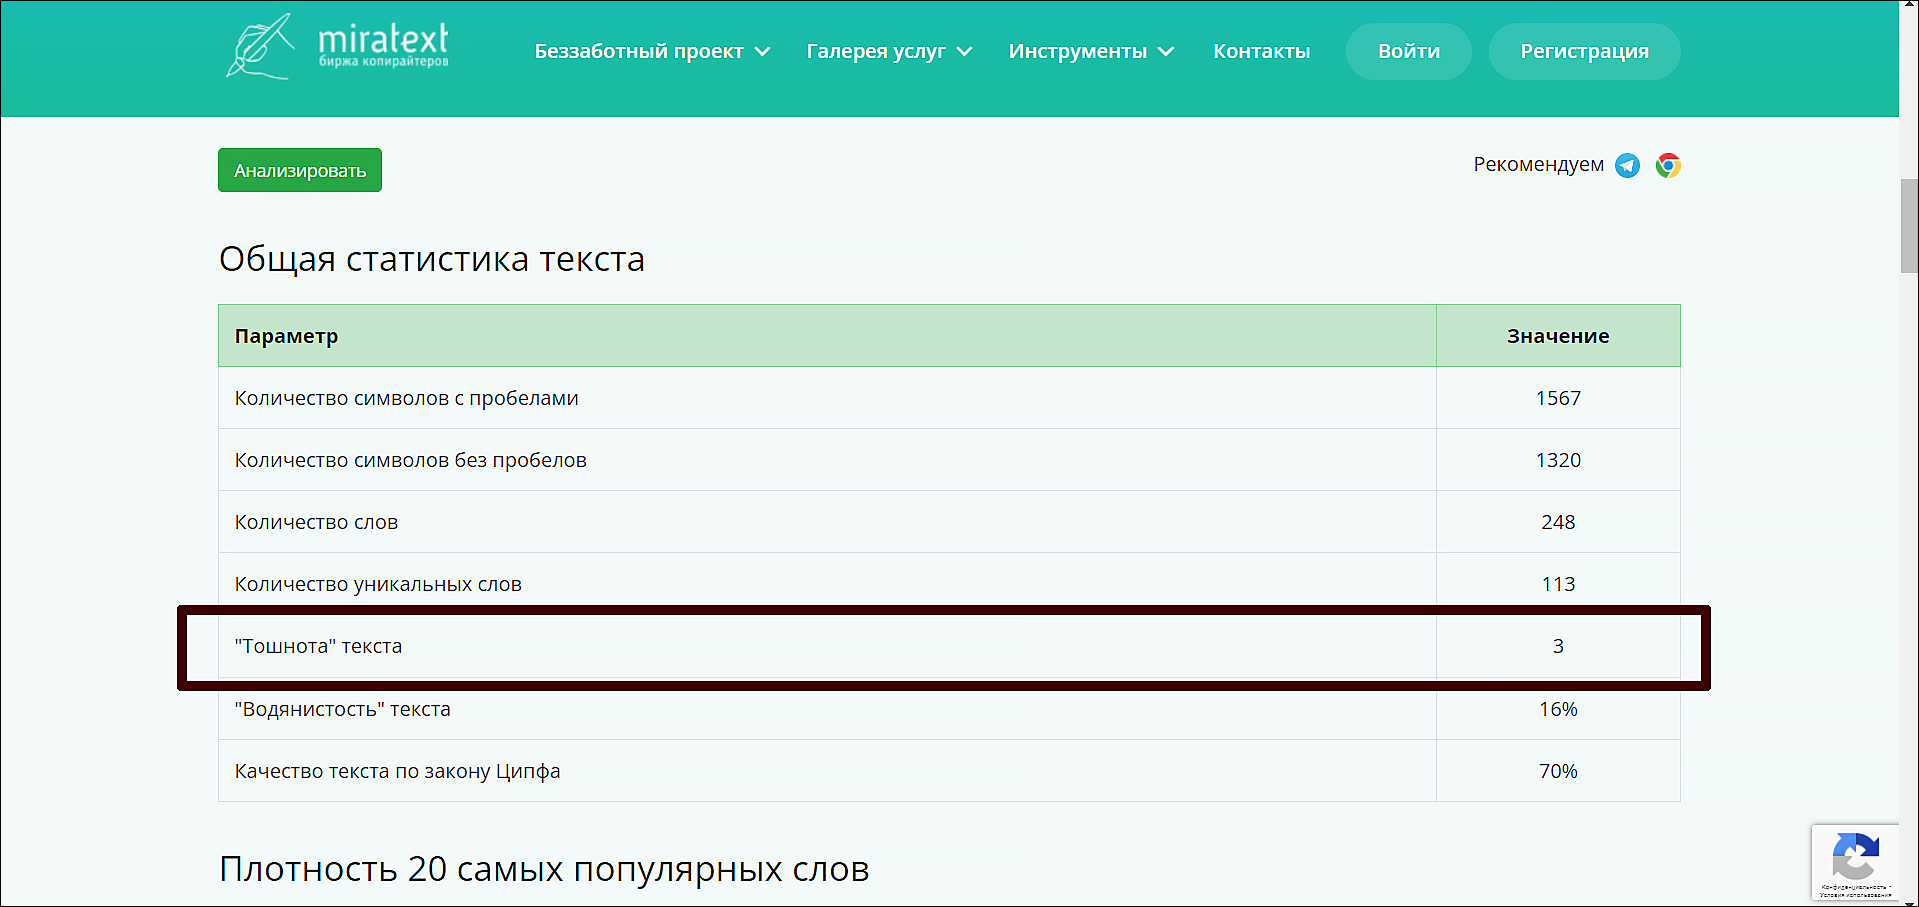This screenshot has width=1919, height=907.
Task: Select the '"Водянистость" текста' label
Action: [342, 709]
